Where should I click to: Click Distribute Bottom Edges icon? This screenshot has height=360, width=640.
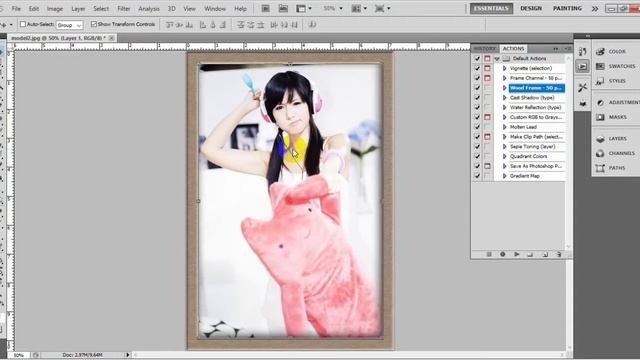coord(260,25)
